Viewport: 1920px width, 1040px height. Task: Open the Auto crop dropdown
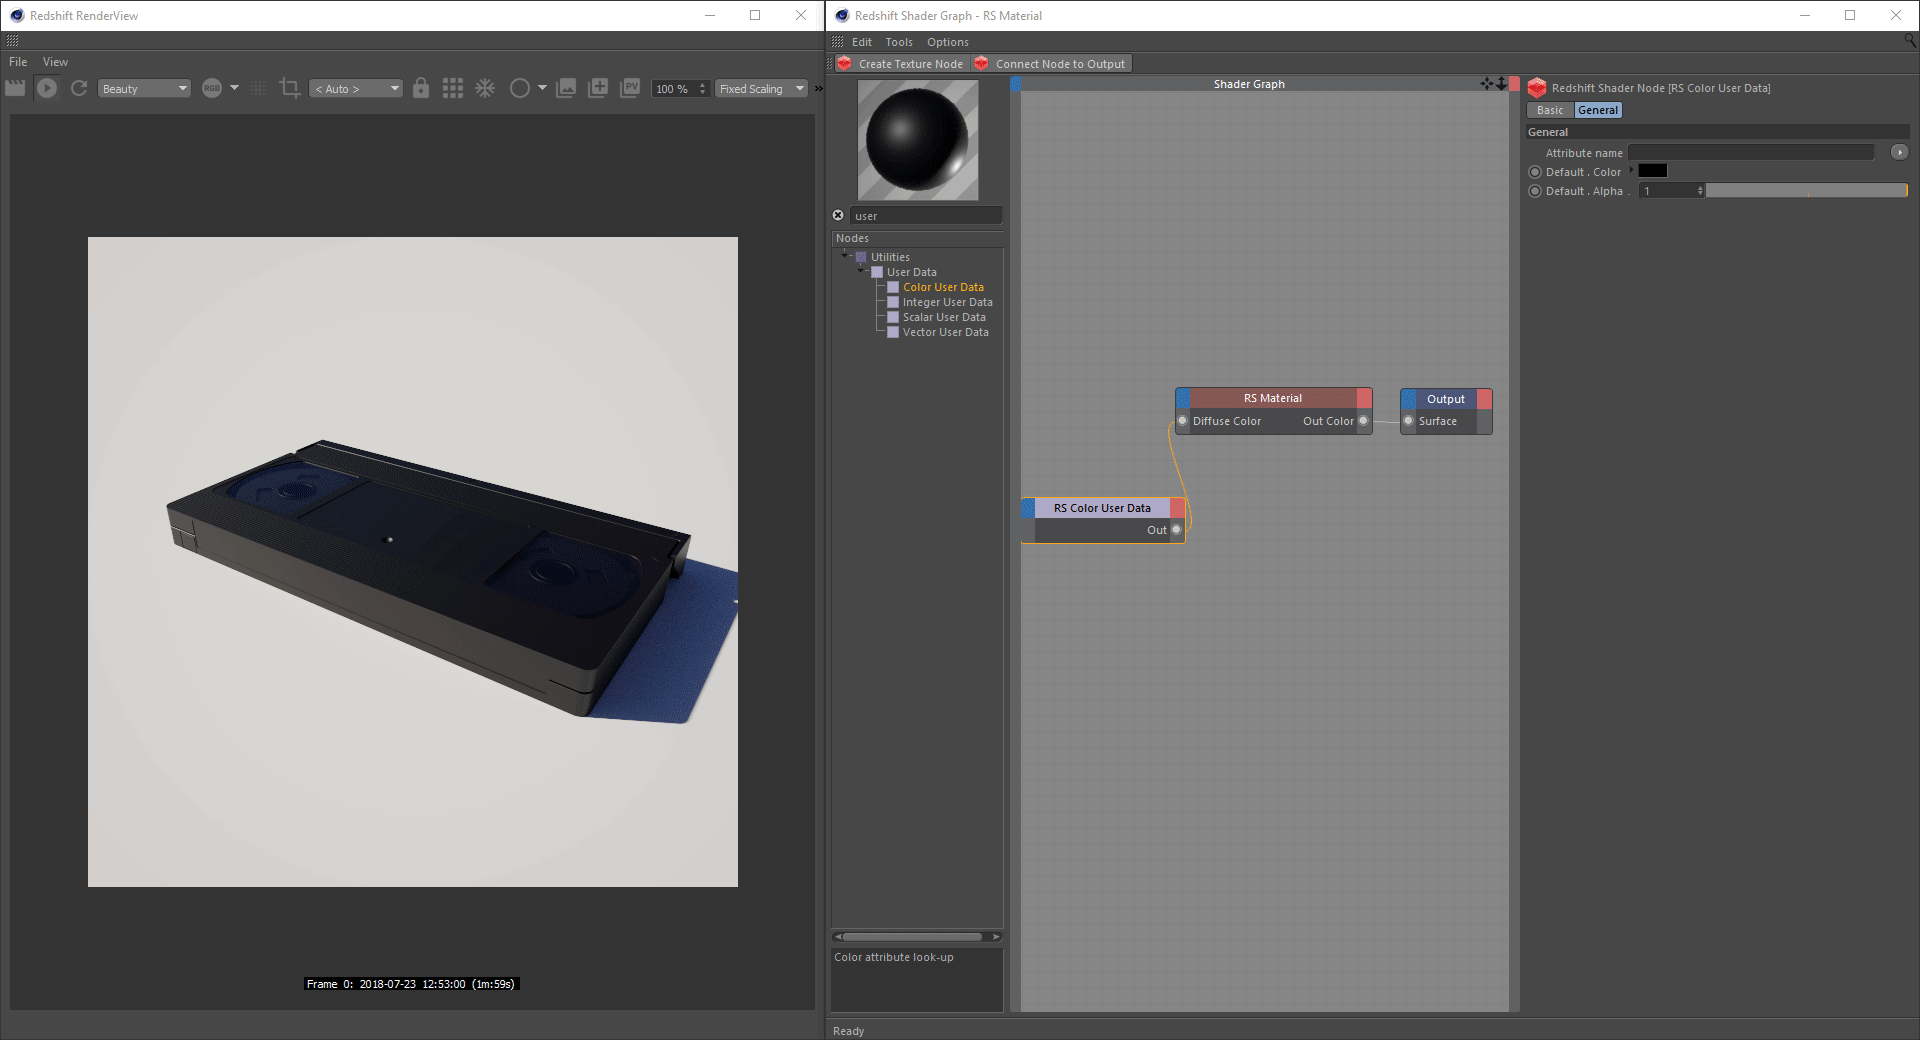click(x=356, y=89)
